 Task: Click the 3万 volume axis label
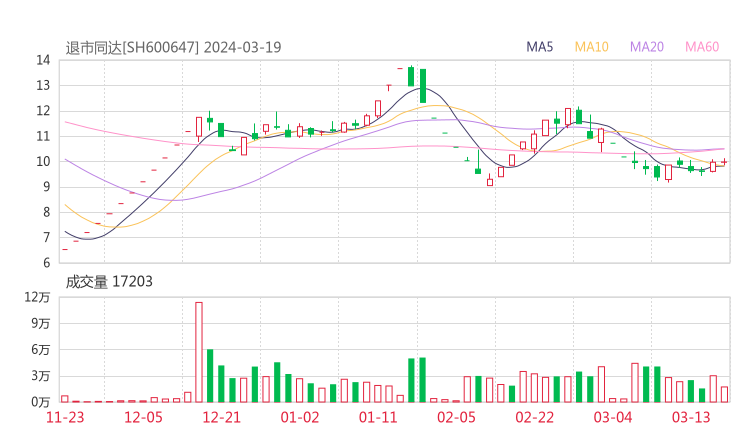point(41,376)
